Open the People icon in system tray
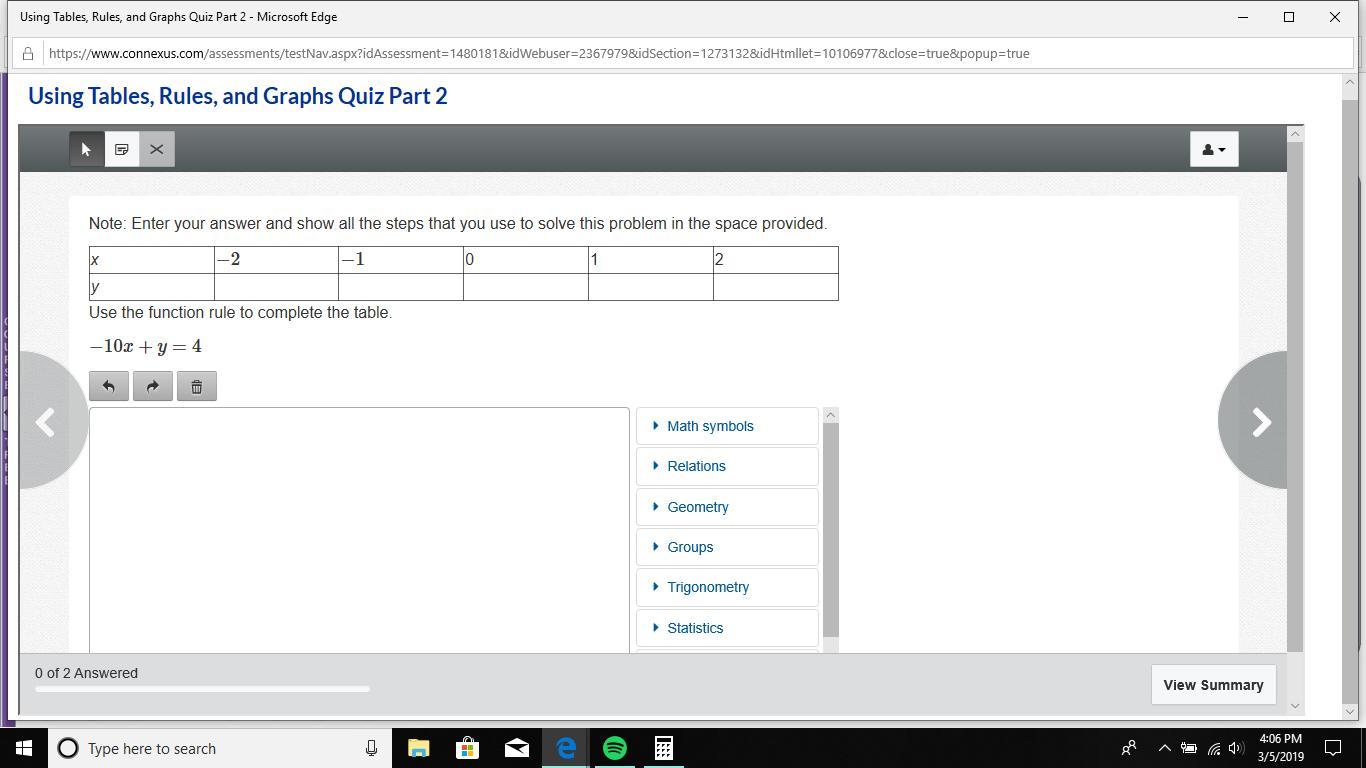Viewport: 1366px width, 768px height. [x=1129, y=748]
